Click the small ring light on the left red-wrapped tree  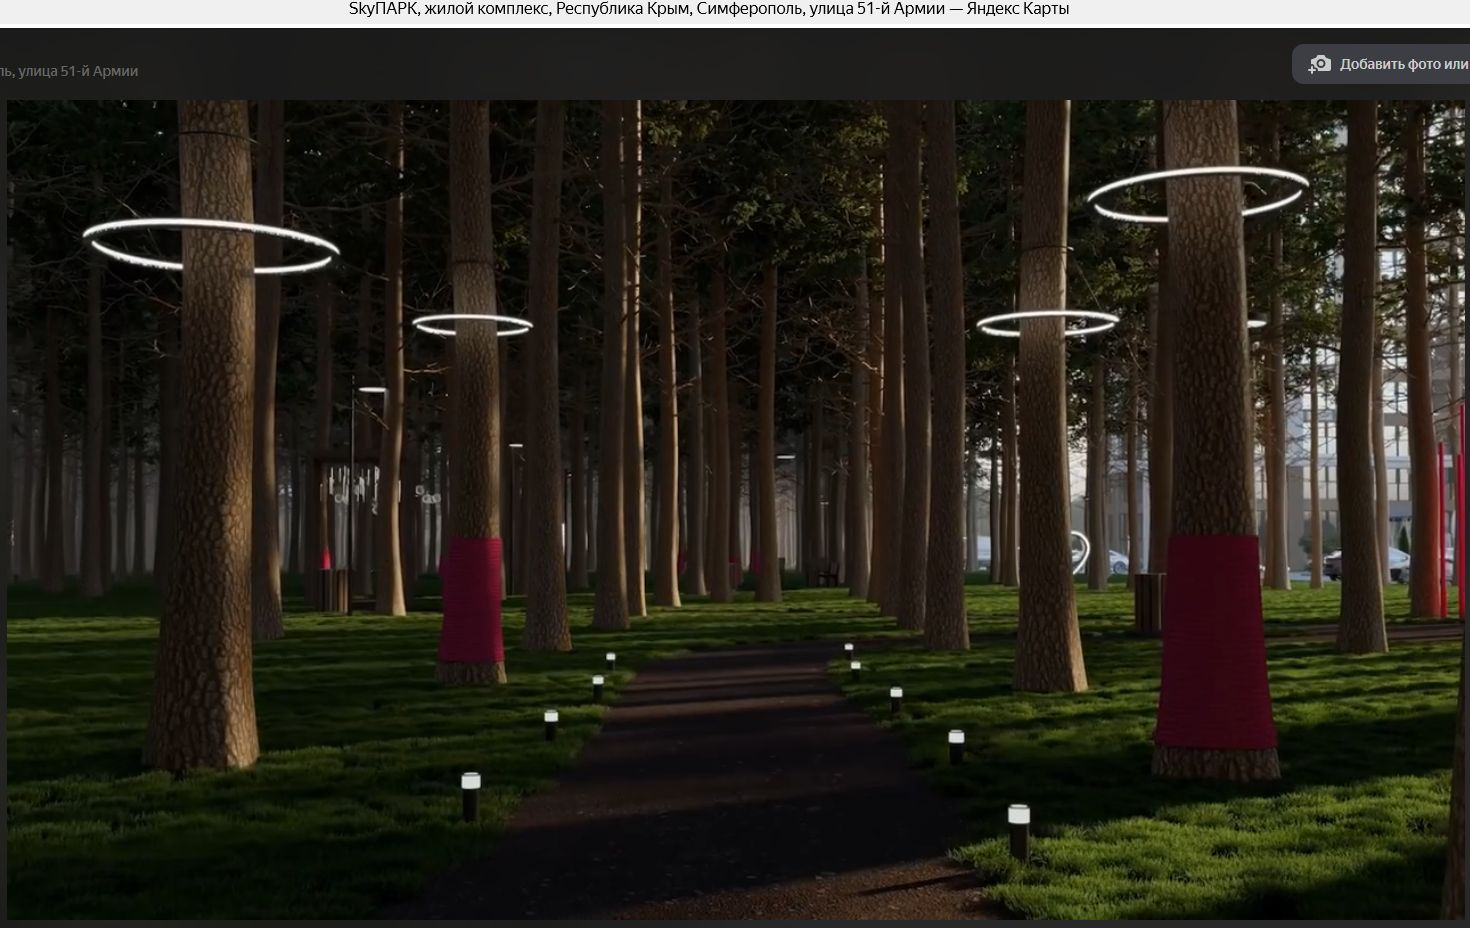[472, 324]
